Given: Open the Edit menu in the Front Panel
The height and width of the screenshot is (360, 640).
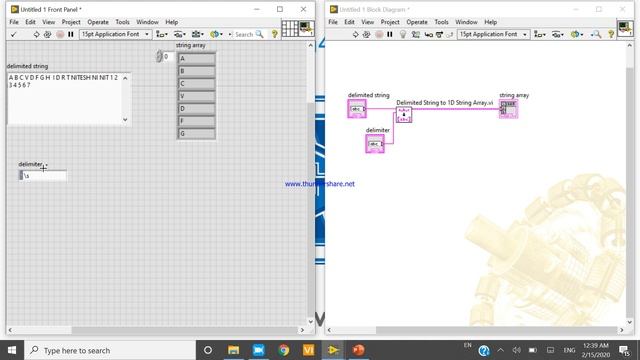Looking at the screenshot, I should click(30, 22).
